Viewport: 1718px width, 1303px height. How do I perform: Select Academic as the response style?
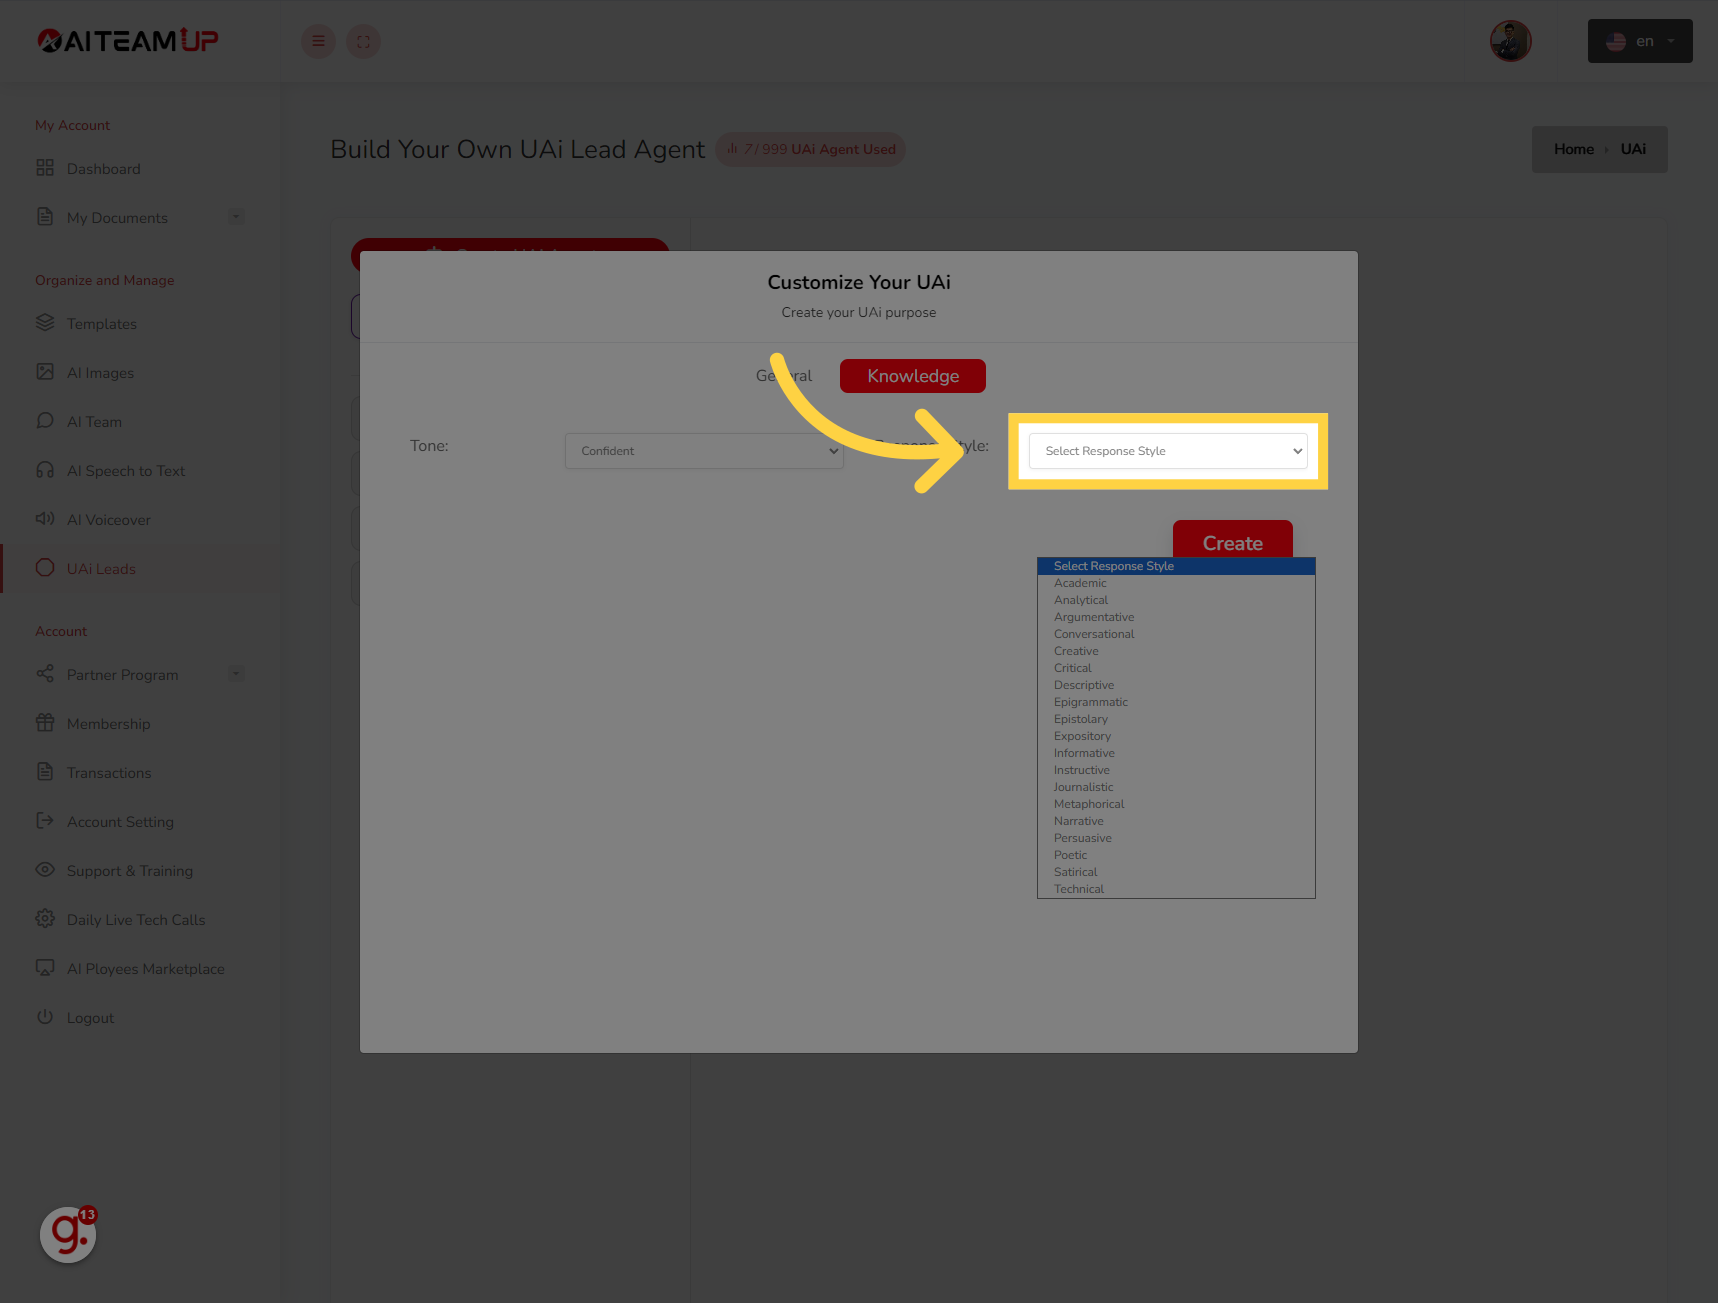tap(1080, 582)
